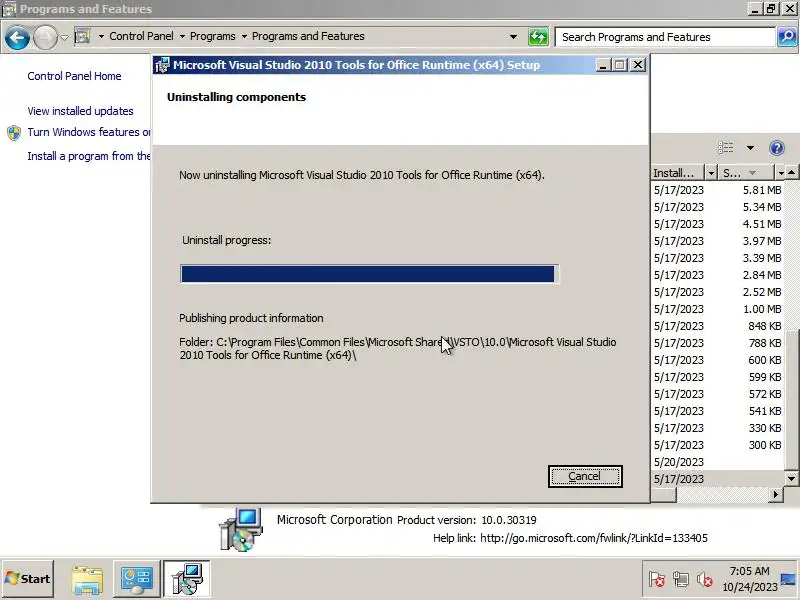Minimize the Visual Studio Tools Setup dialog

[x=603, y=65]
